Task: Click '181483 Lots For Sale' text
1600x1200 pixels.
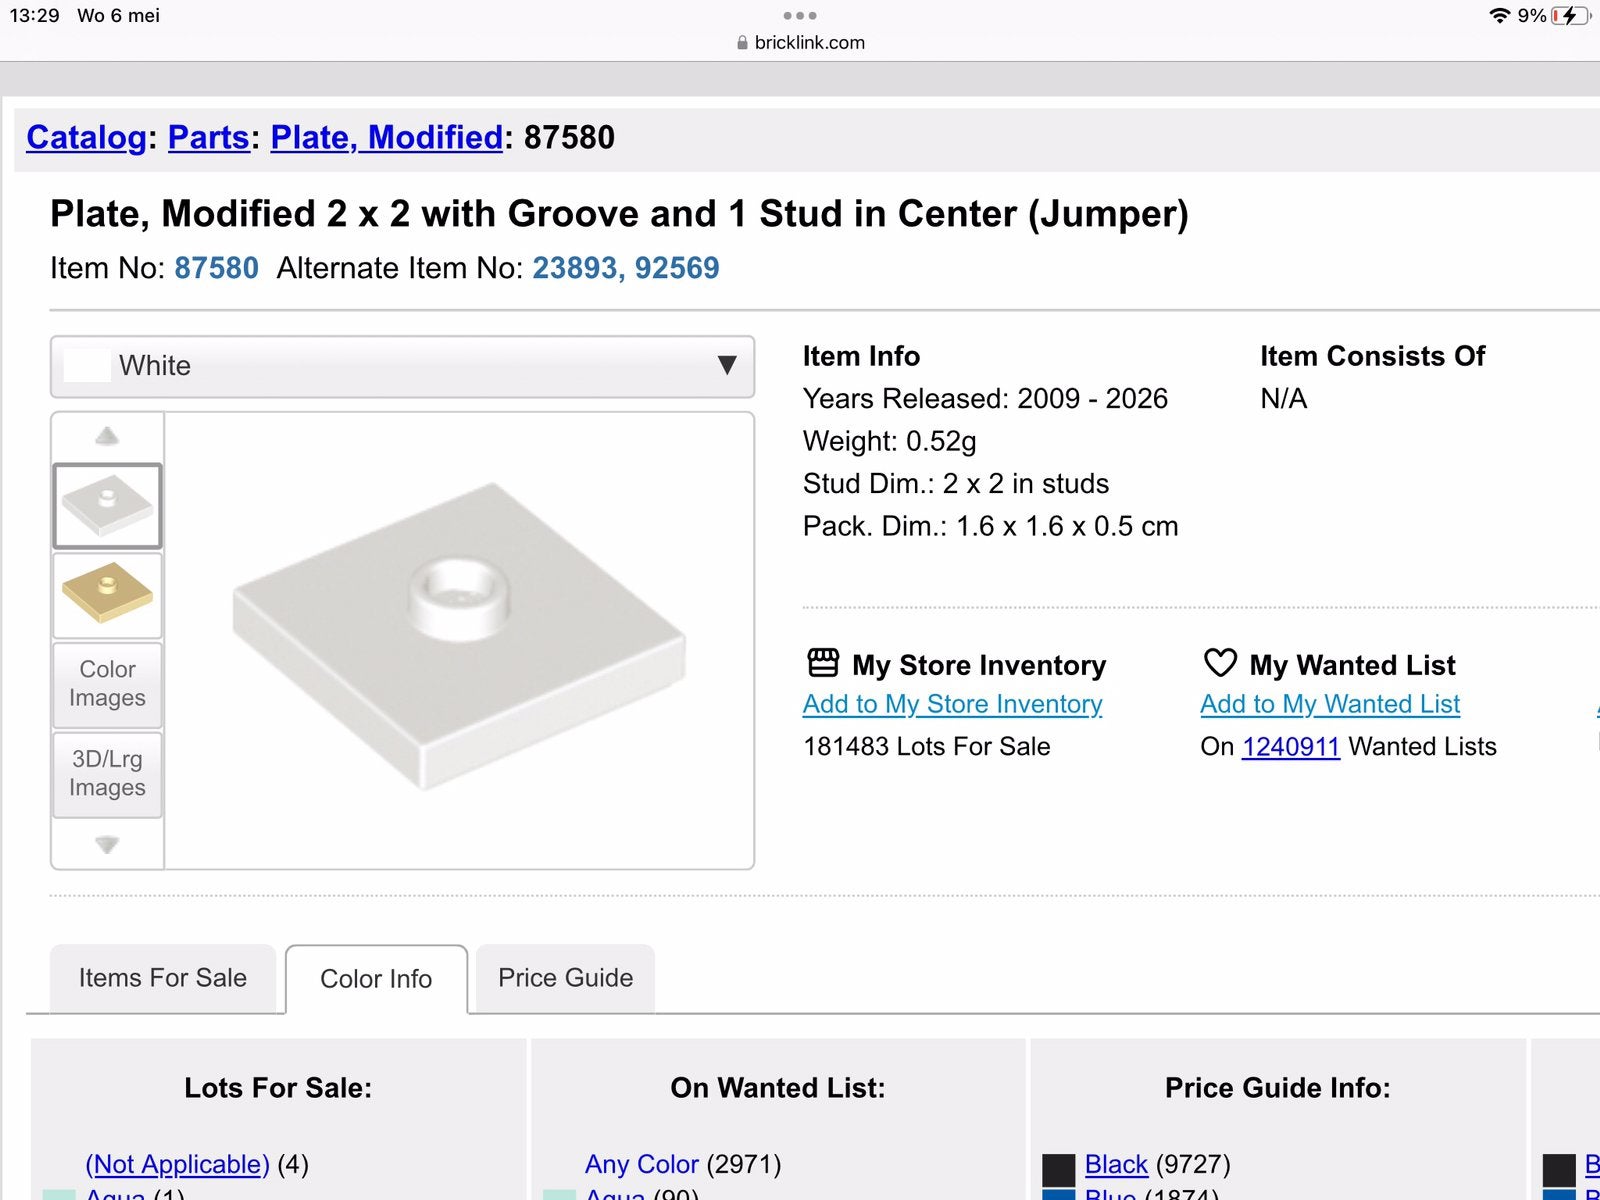Action: [927, 747]
